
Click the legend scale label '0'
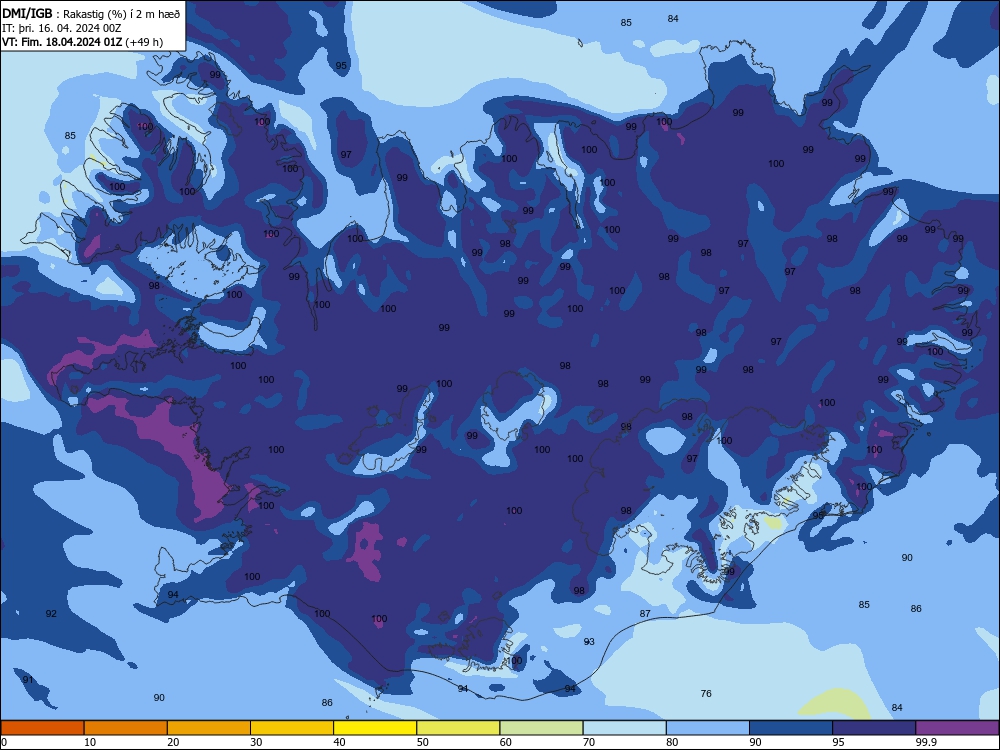4,742
